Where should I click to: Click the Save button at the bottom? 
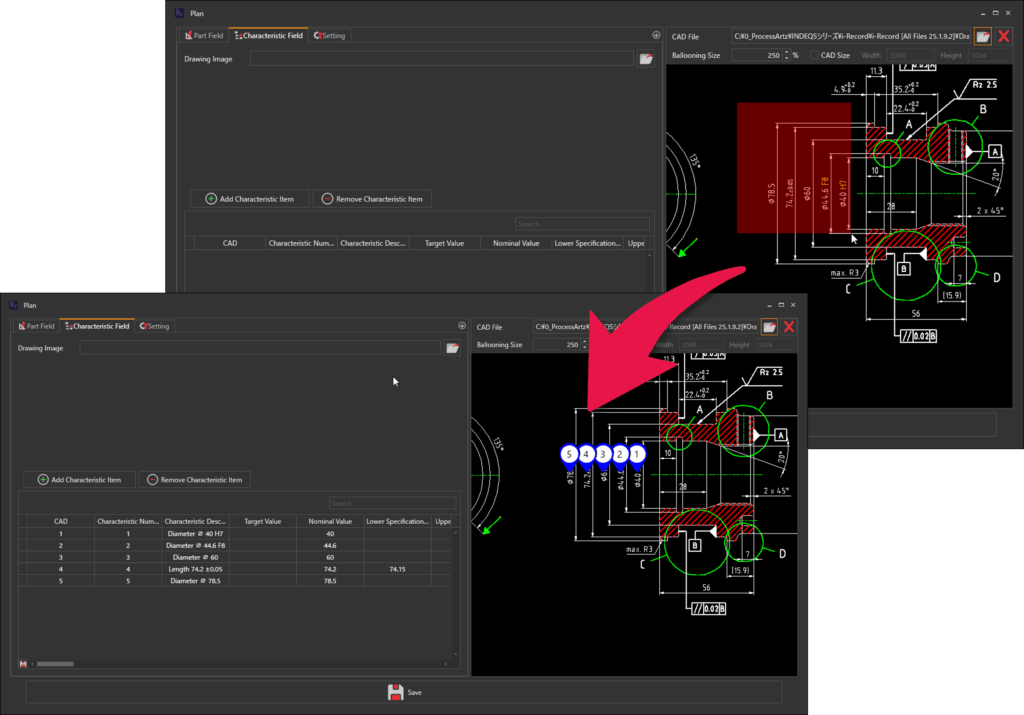click(404, 692)
